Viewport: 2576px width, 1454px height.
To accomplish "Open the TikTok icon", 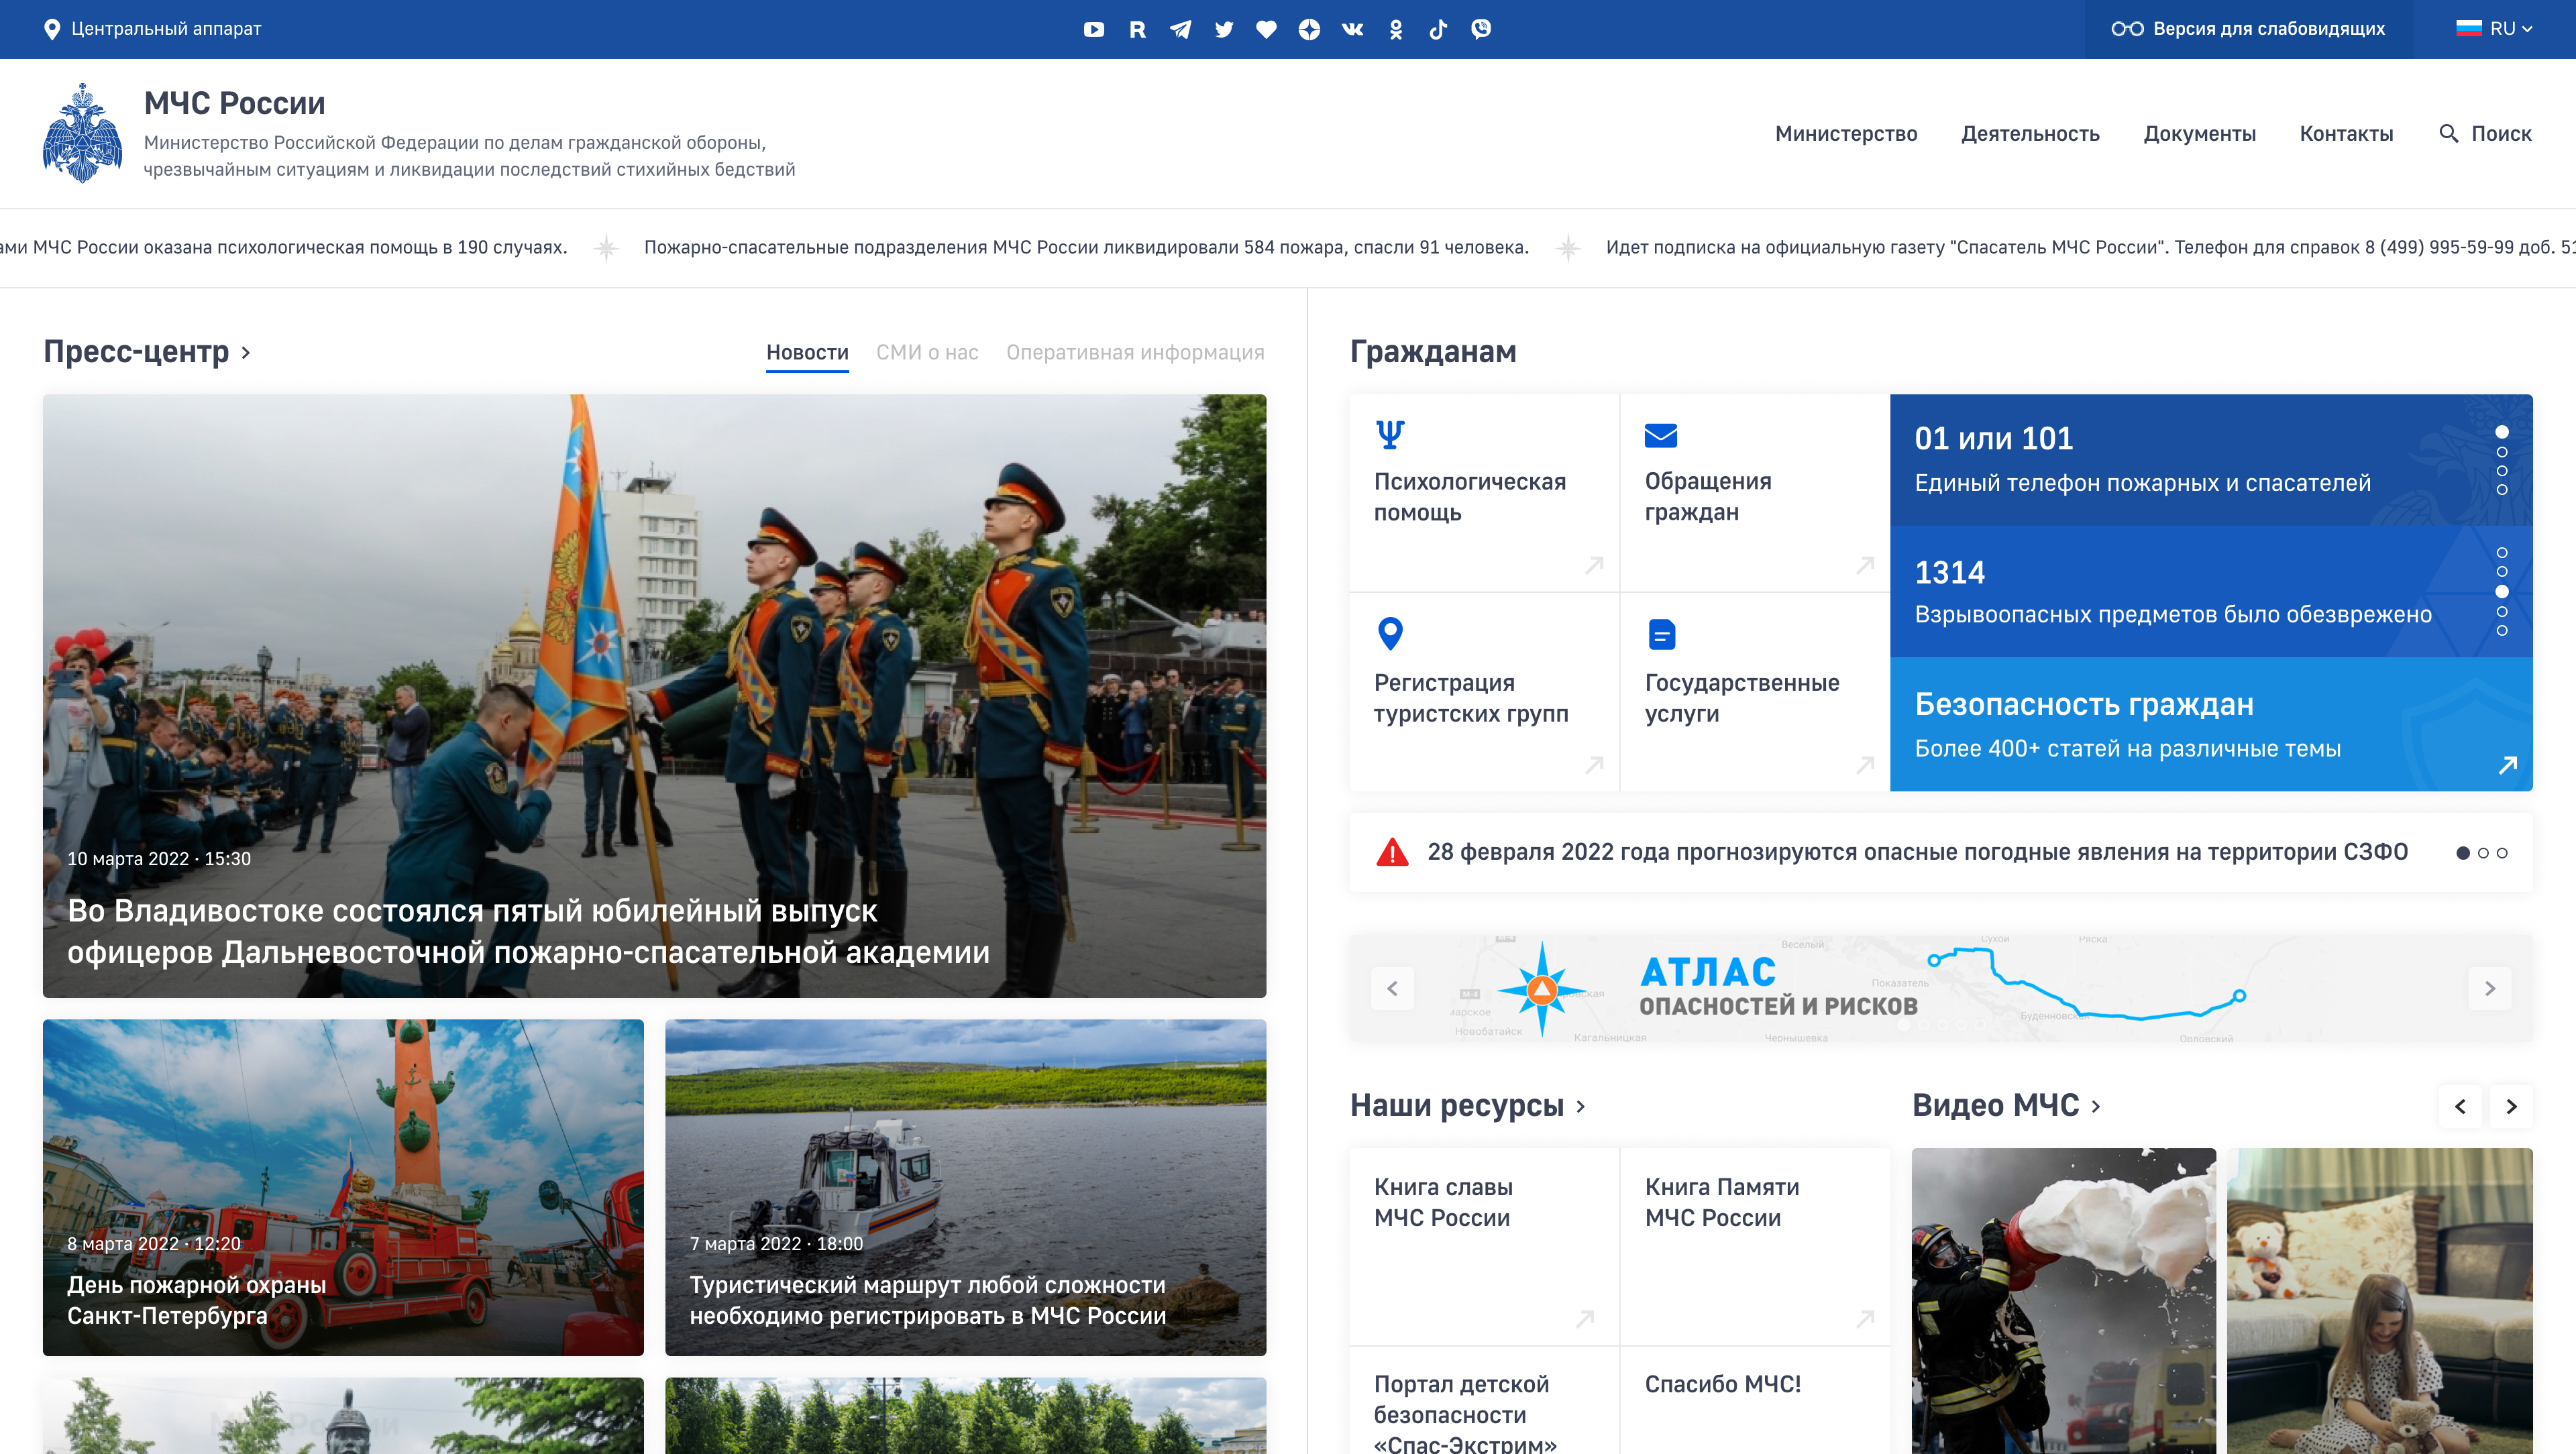I will [1438, 29].
